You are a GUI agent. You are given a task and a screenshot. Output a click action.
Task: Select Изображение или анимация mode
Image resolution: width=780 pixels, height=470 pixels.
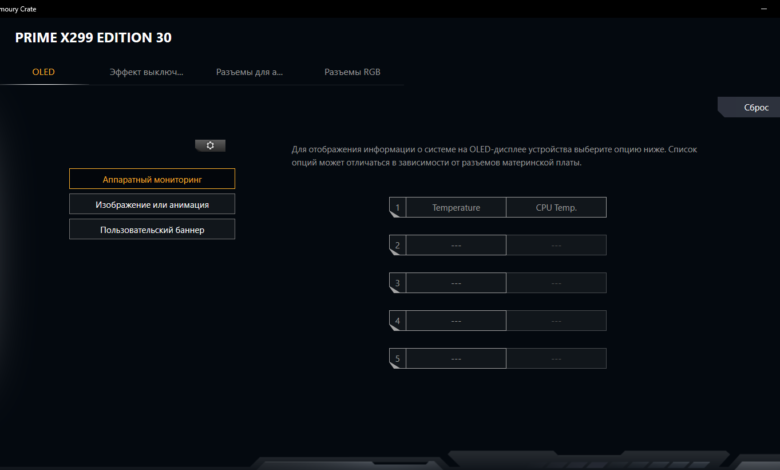pos(152,204)
